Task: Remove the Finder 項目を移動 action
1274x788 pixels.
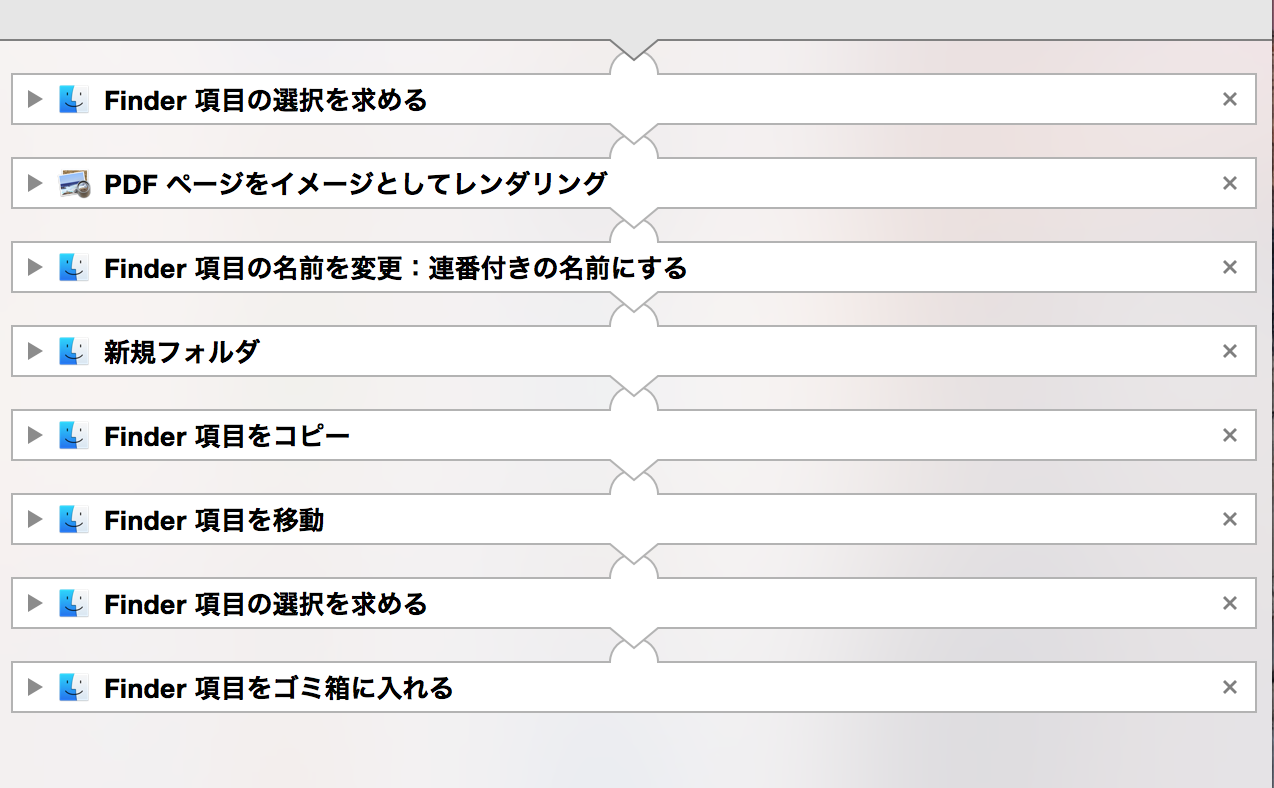Action: click(1230, 519)
